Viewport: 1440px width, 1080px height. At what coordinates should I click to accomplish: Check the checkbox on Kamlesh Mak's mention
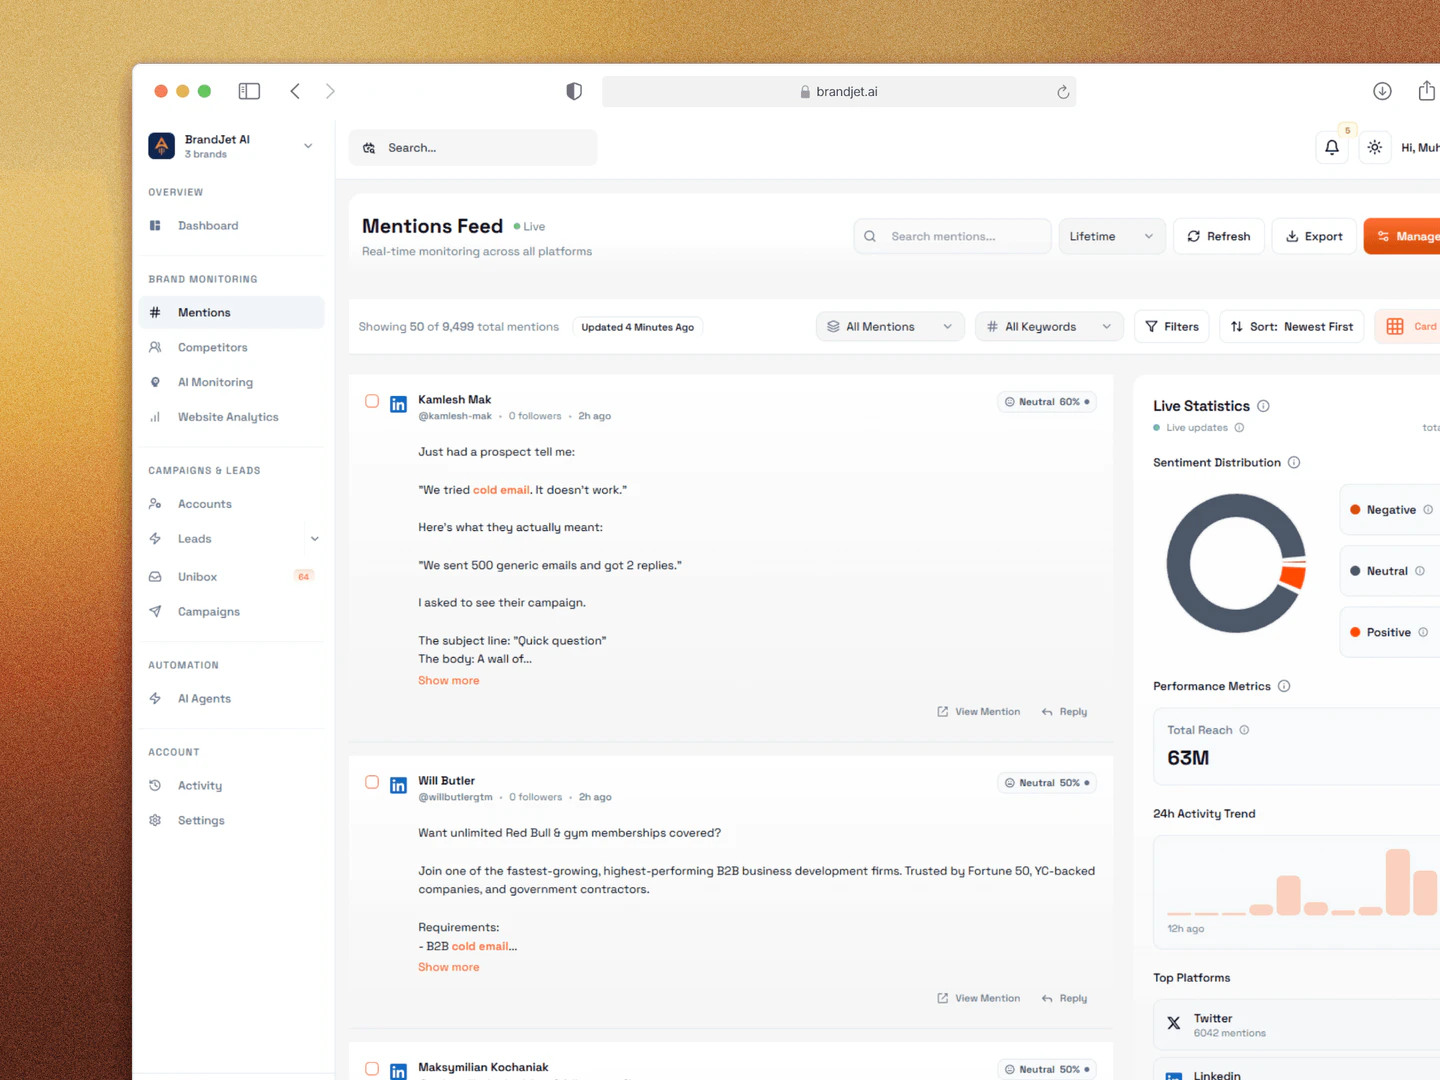tap(372, 401)
